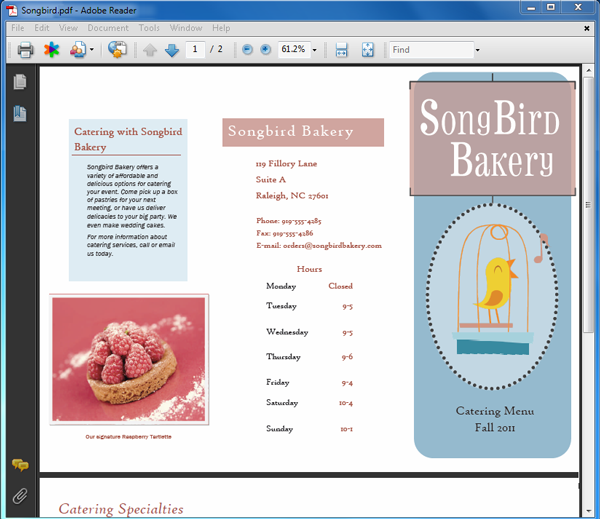This screenshot has height=519, width=600.
Task: Open the Bookmarks panel icon
Action: pyautogui.click(x=20, y=114)
